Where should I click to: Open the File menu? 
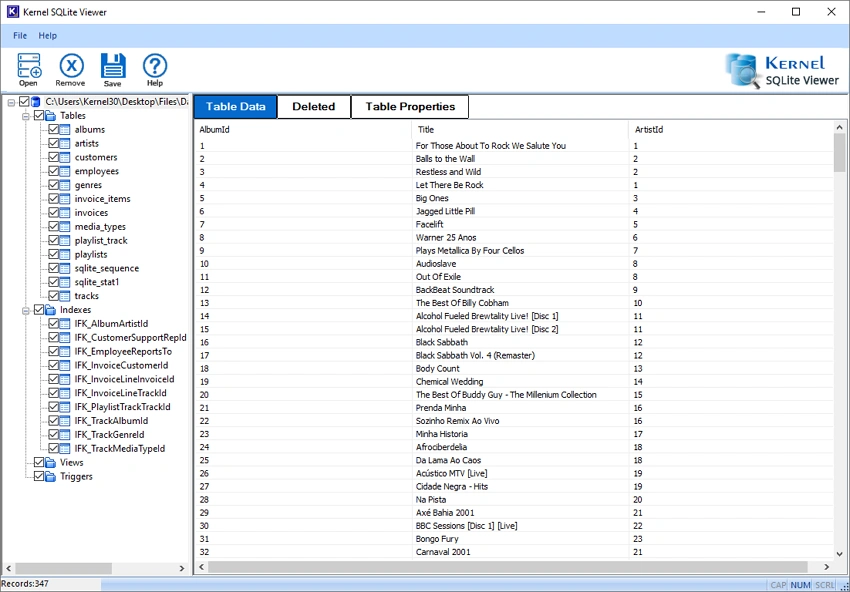(x=20, y=36)
